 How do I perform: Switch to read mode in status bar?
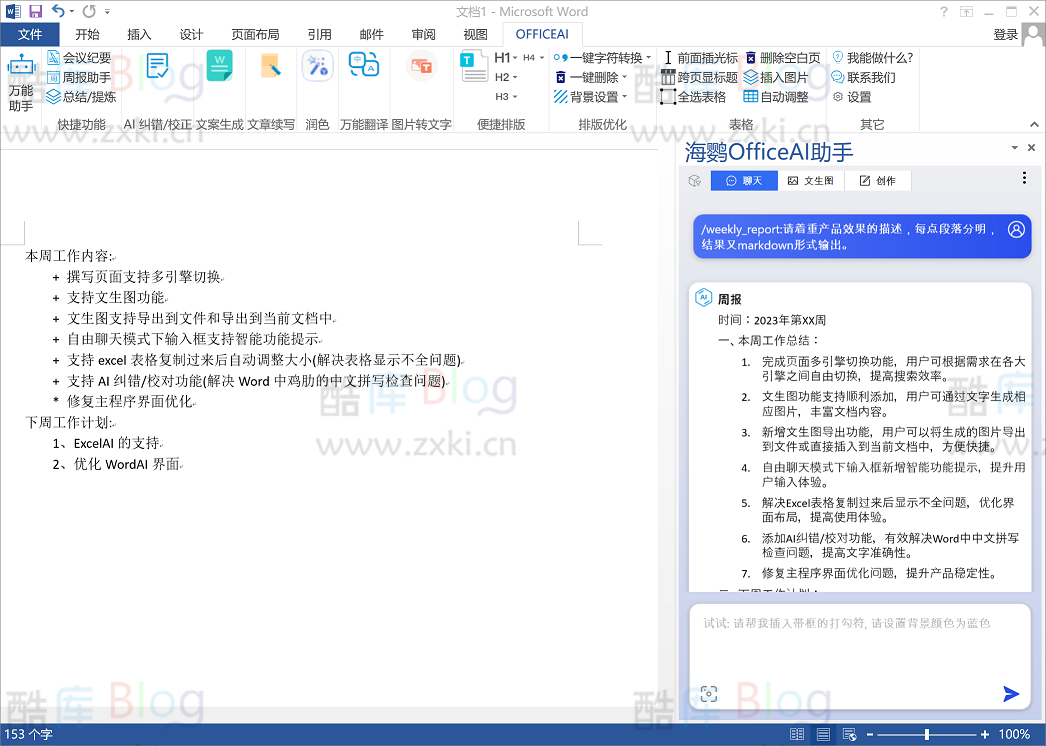coord(797,734)
